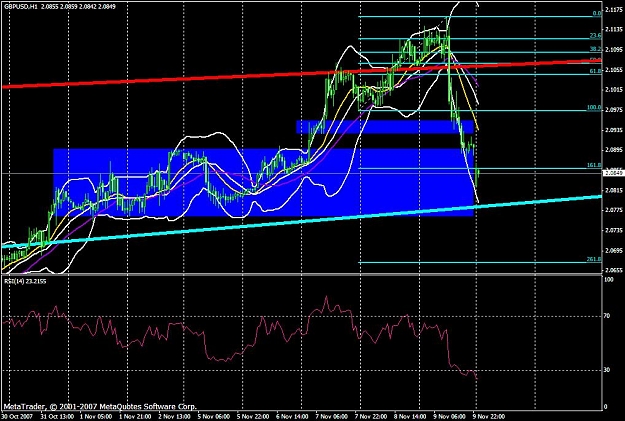Click the 2.0895 price axis label
Viewport: 625px width, 421px height.
point(612,150)
